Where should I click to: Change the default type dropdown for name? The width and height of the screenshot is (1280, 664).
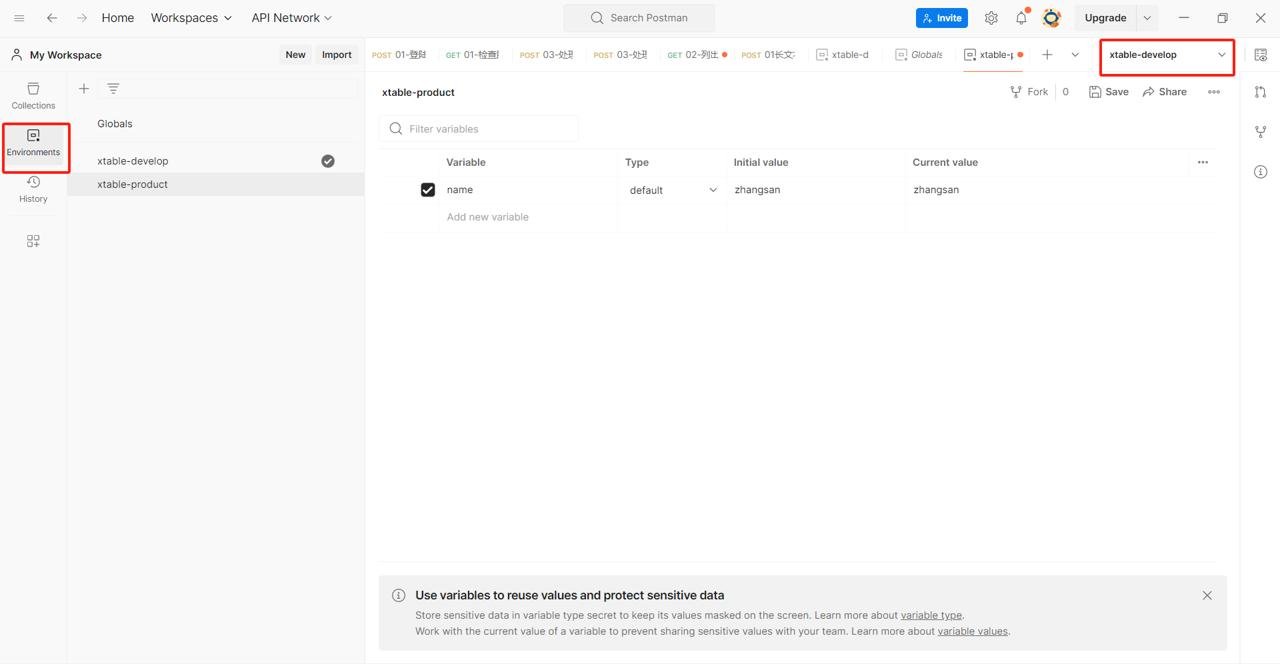673,190
